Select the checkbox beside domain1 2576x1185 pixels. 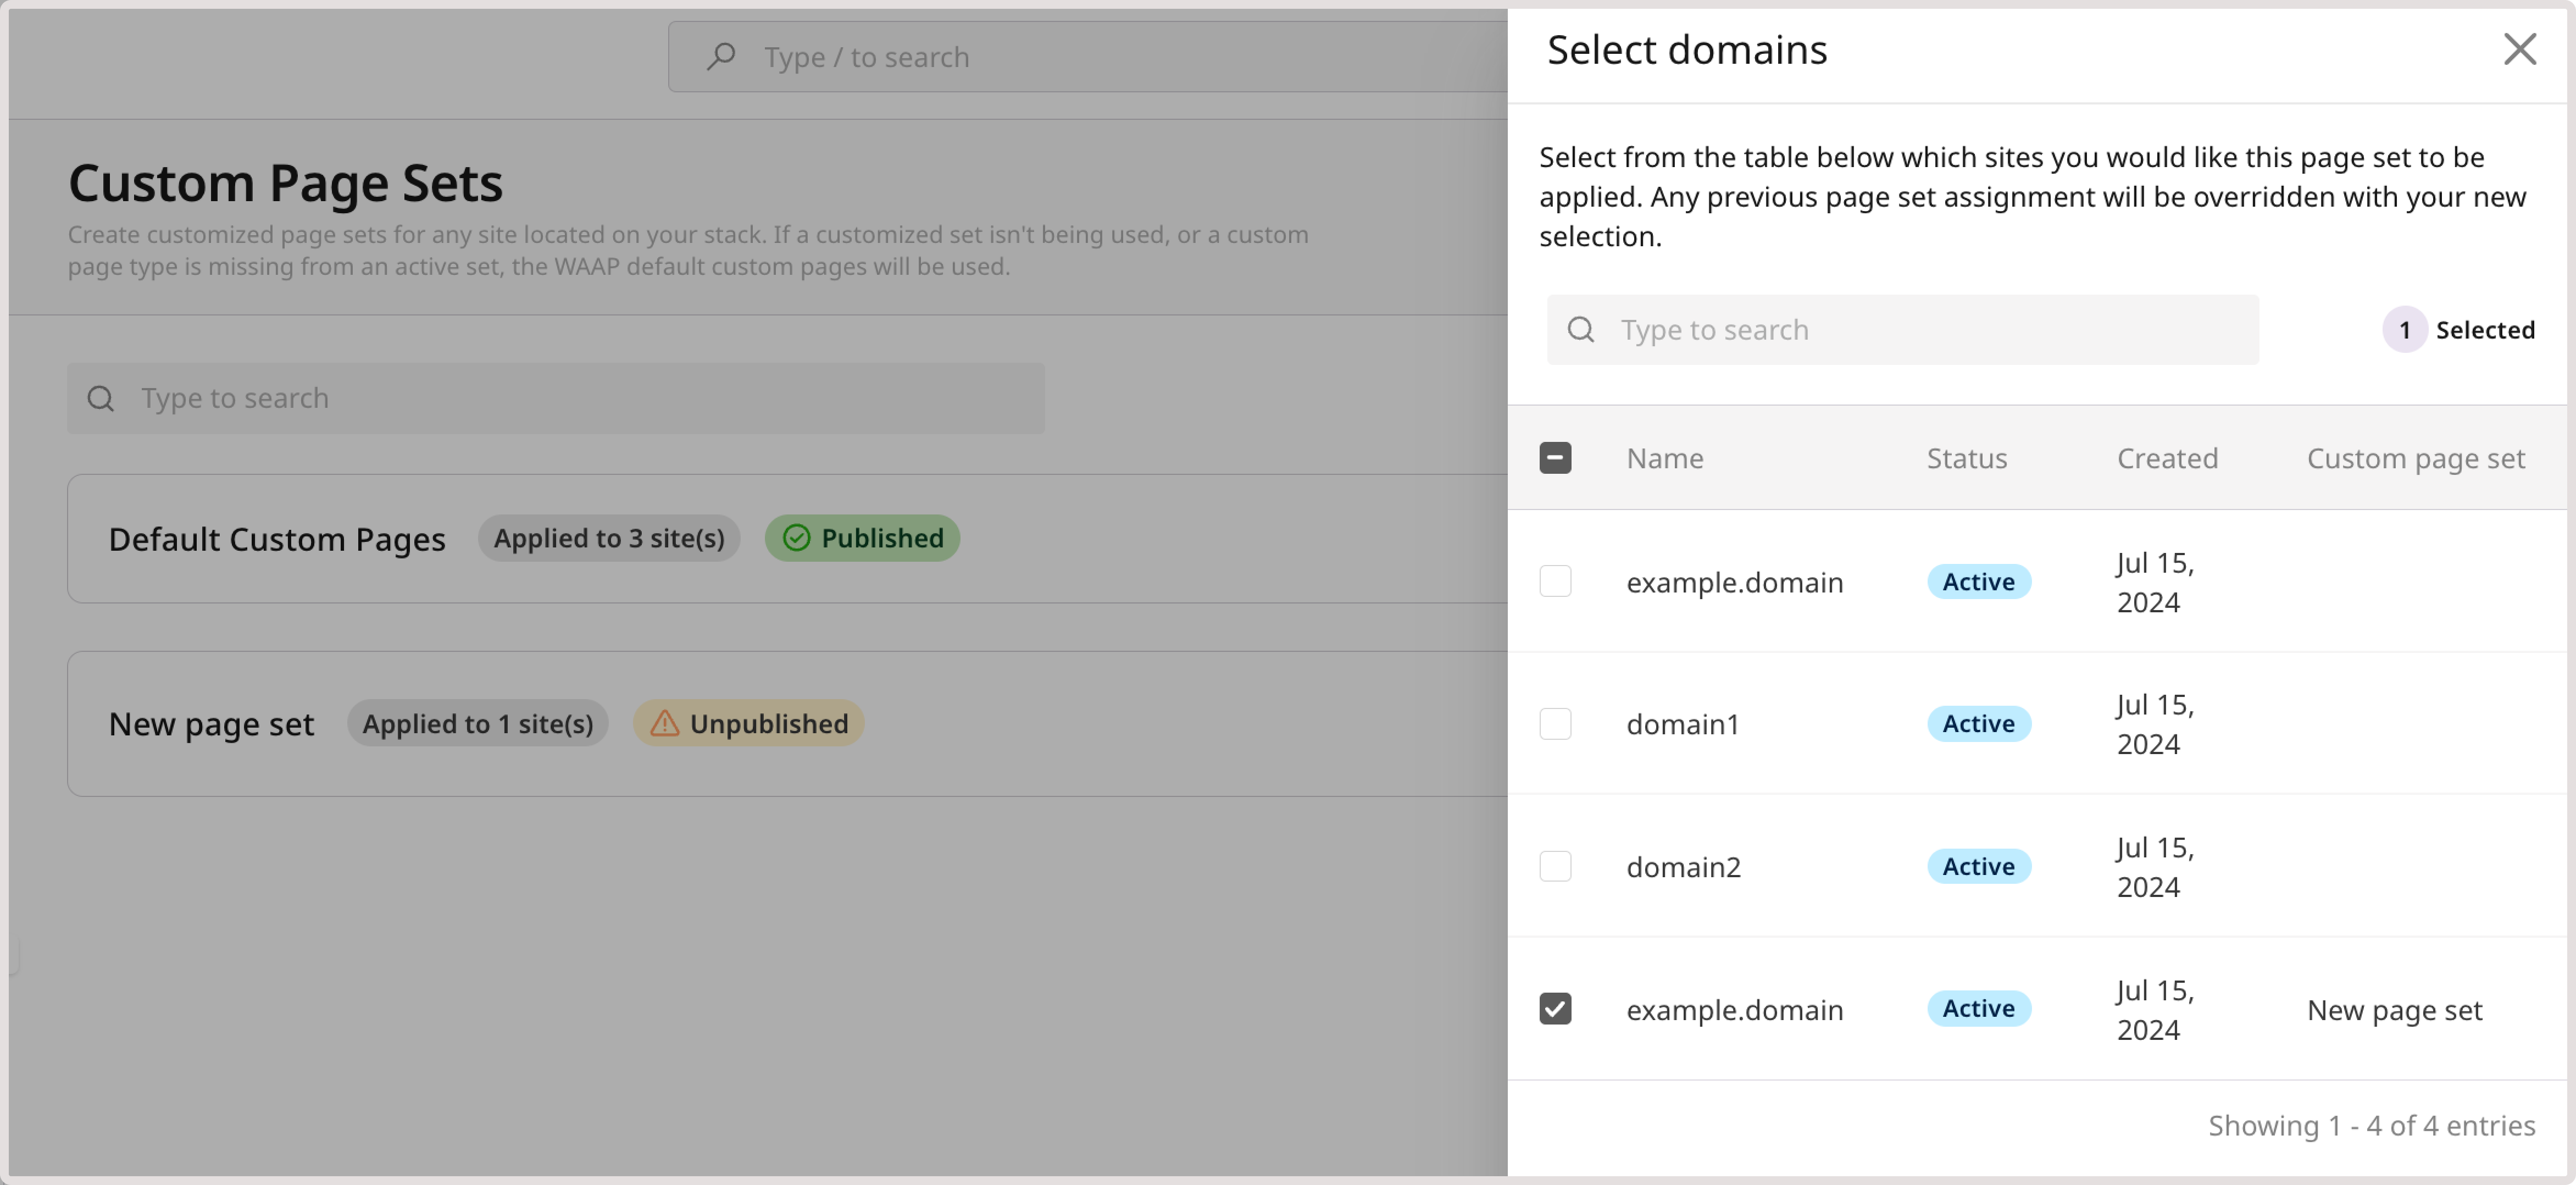click(x=1556, y=723)
